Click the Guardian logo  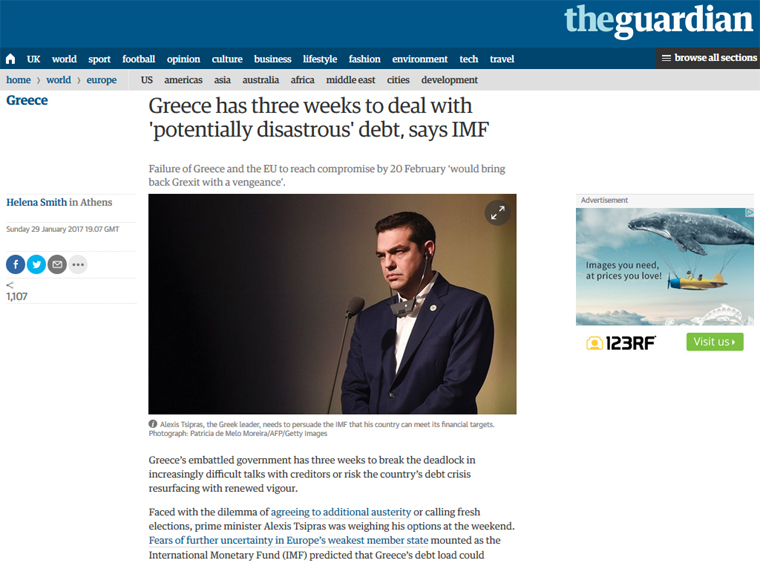pyautogui.click(x=658, y=20)
